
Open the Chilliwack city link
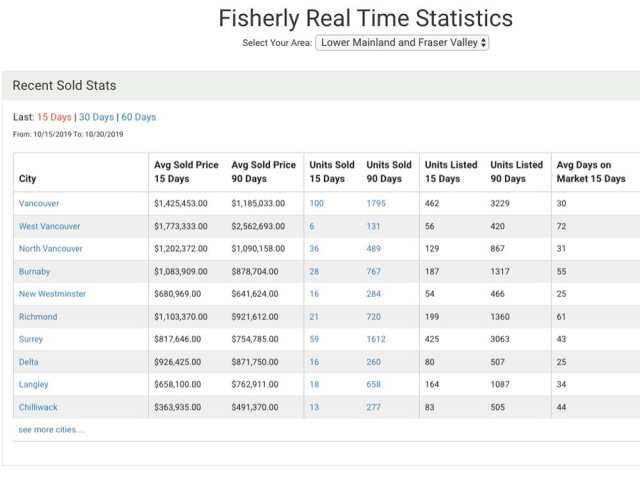click(38, 407)
